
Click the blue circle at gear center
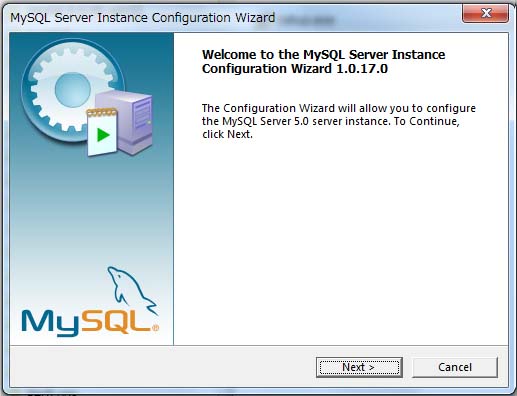(73, 90)
